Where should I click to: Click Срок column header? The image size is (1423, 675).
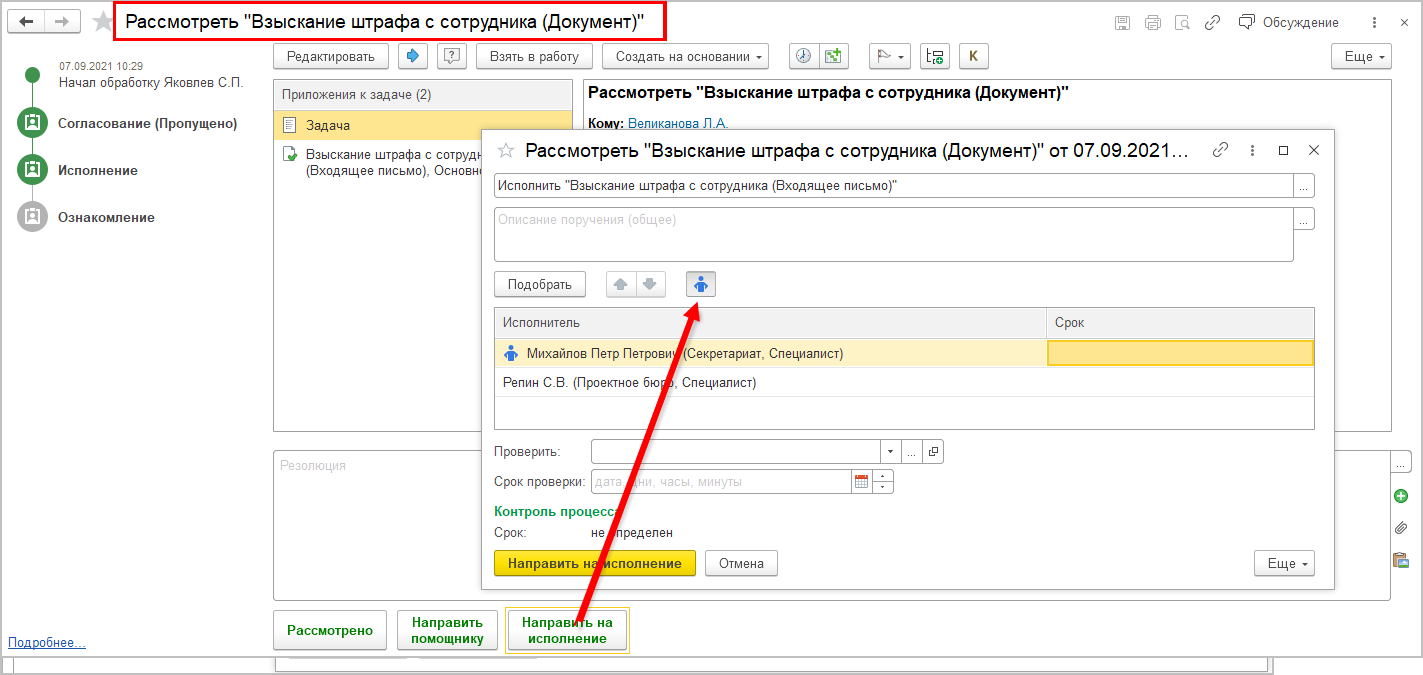pyautogui.click(x=1180, y=323)
